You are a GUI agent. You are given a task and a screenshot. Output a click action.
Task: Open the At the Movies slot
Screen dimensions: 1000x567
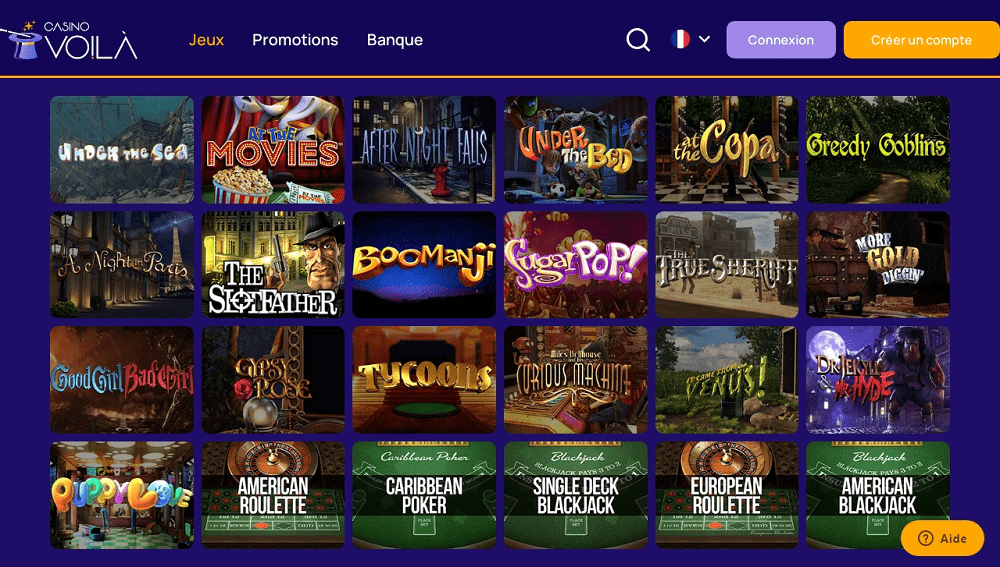(x=273, y=150)
